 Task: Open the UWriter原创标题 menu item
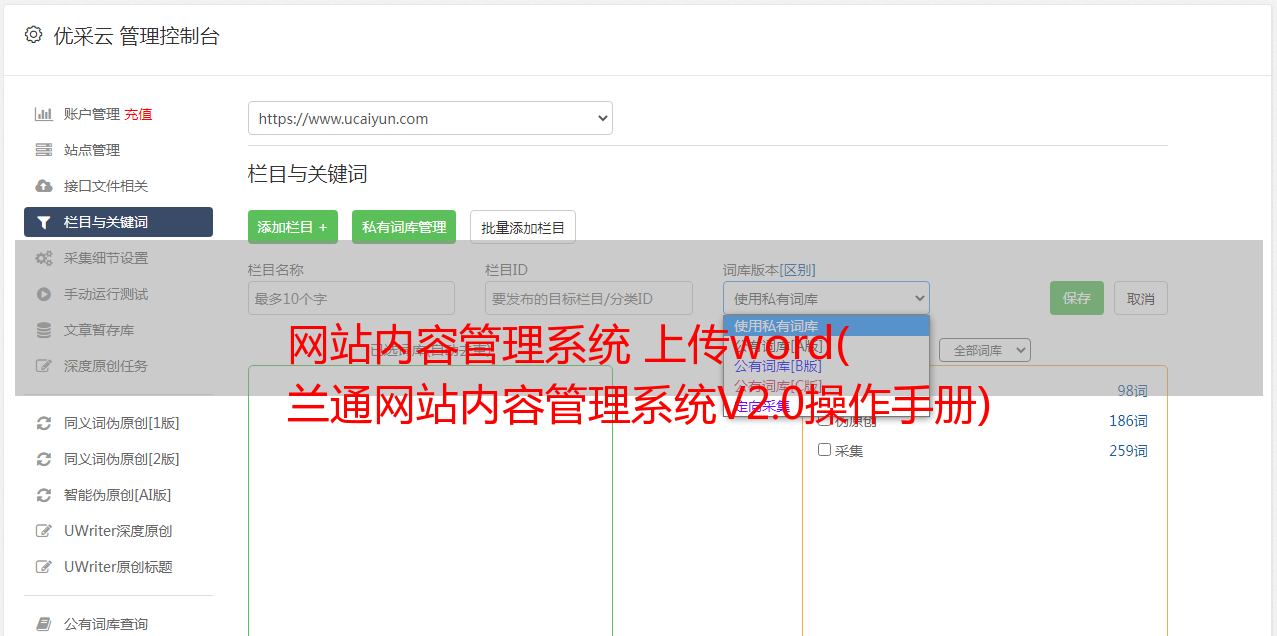(118, 567)
